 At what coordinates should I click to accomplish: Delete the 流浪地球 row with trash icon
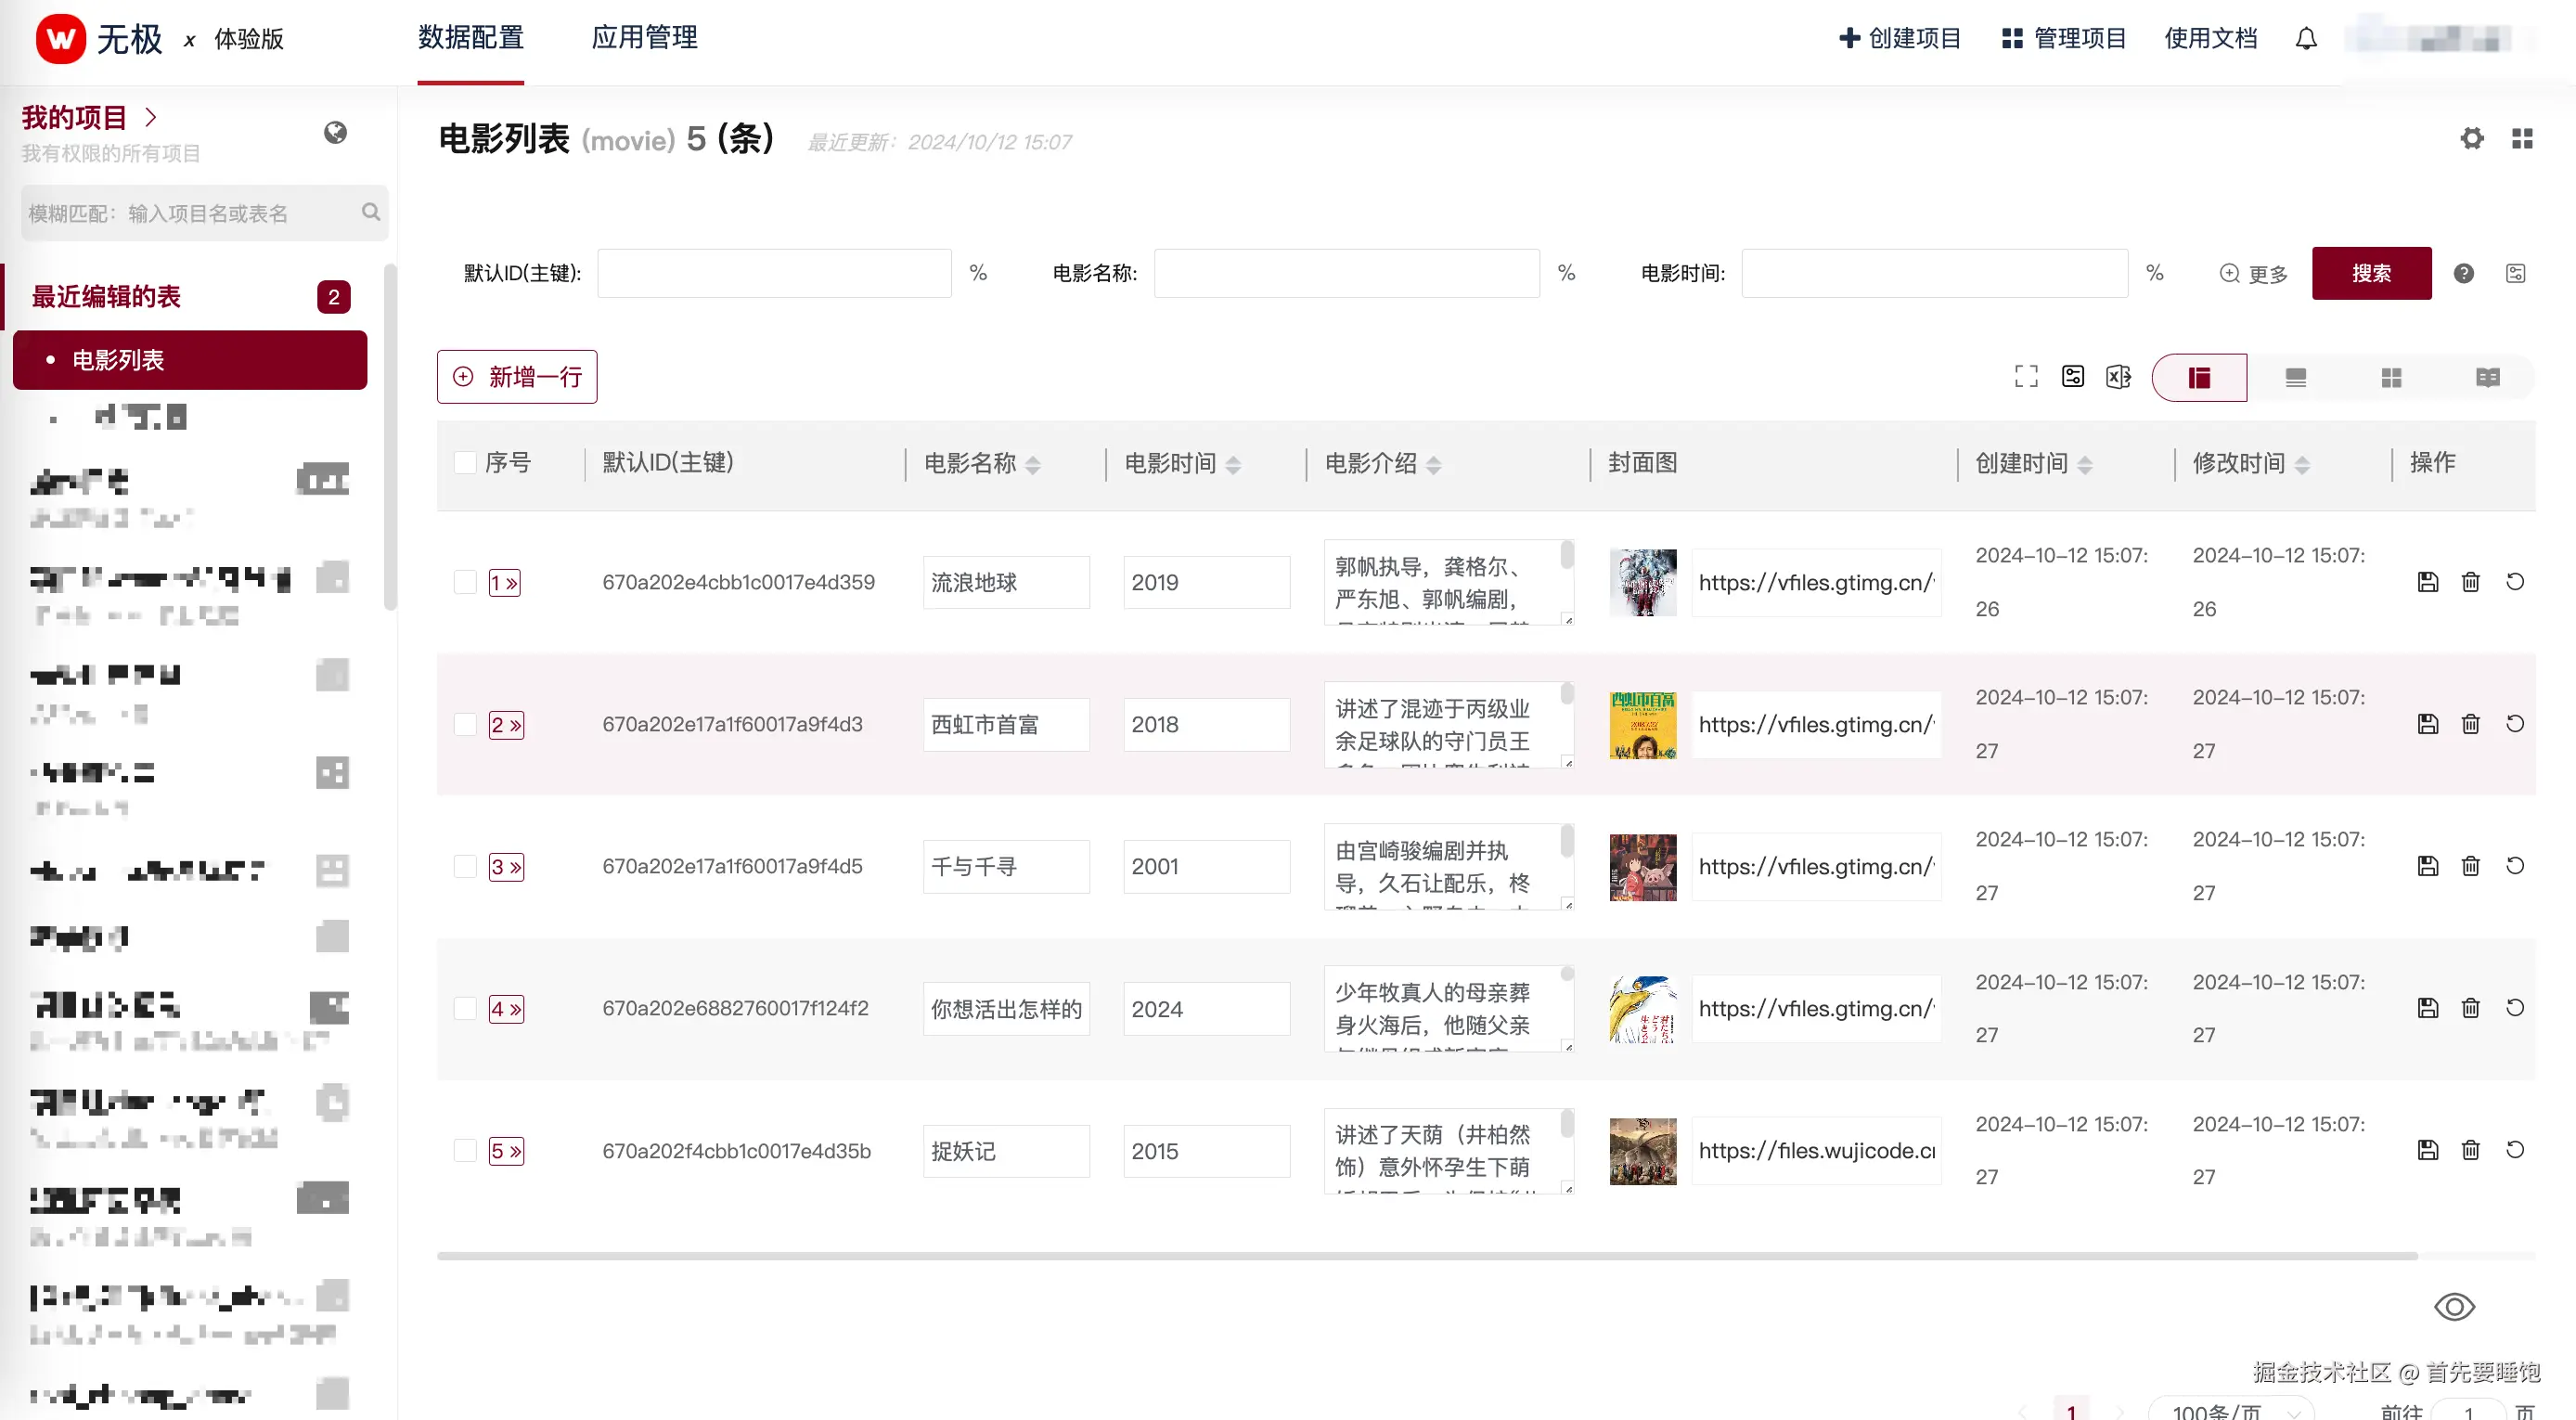tap(2470, 582)
